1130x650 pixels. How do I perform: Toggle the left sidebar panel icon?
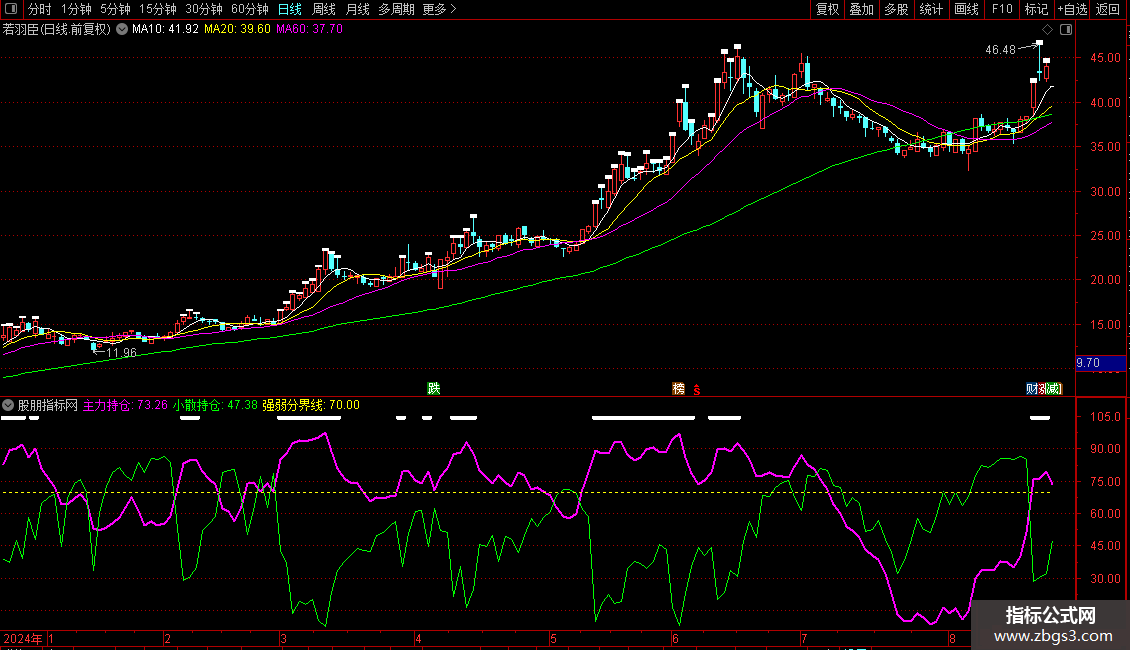[12, 10]
